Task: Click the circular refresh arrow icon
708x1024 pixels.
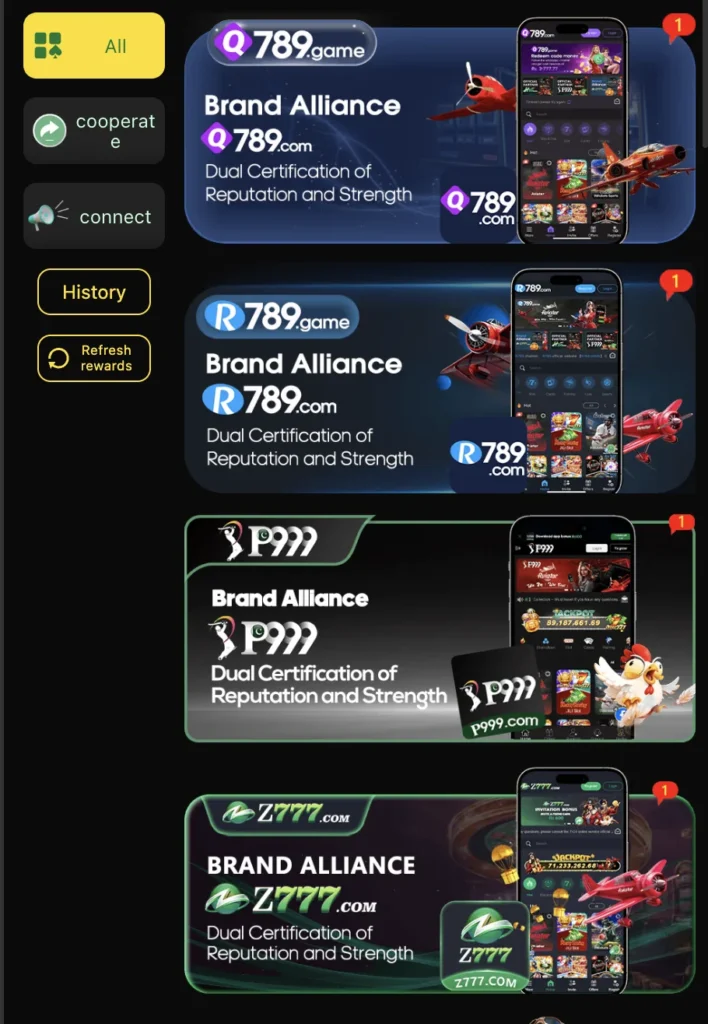Action: [59, 358]
